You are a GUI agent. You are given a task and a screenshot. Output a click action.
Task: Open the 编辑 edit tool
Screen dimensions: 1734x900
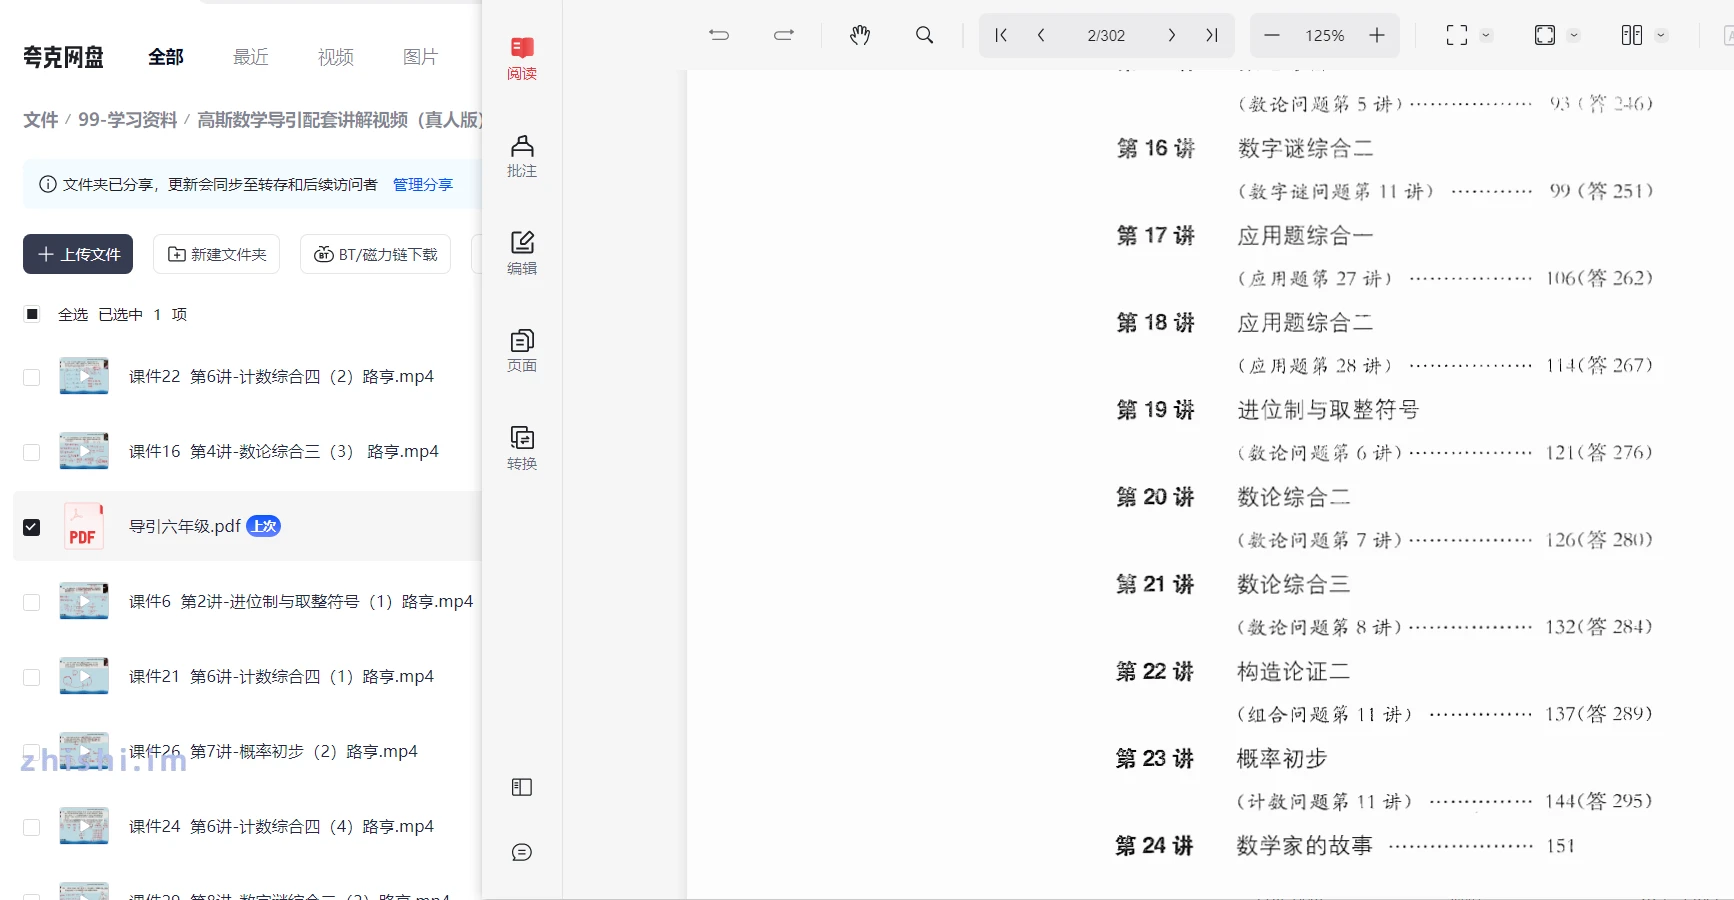522,253
